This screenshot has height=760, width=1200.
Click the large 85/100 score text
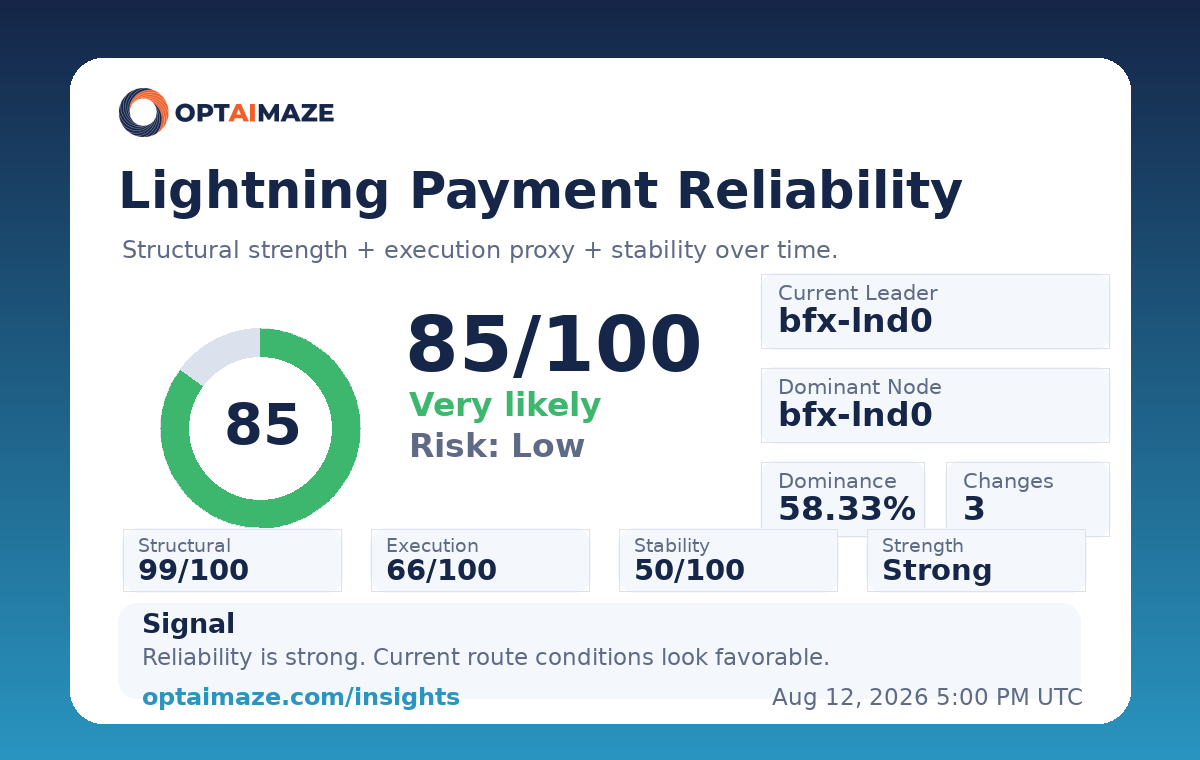coord(554,346)
